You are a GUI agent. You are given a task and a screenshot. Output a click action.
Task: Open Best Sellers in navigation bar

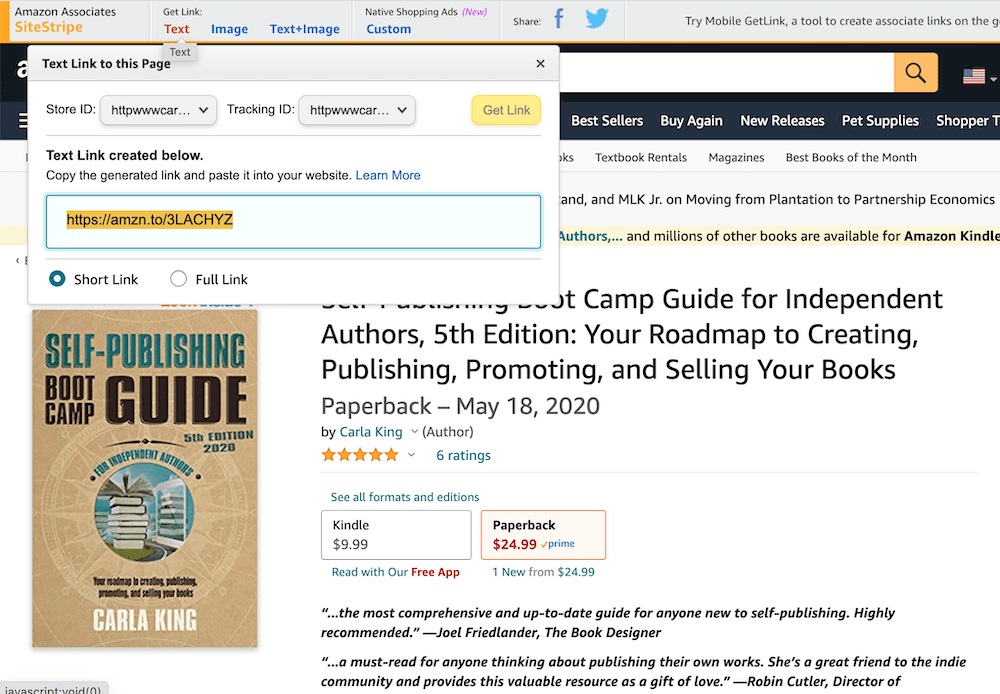(x=607, y=121)
